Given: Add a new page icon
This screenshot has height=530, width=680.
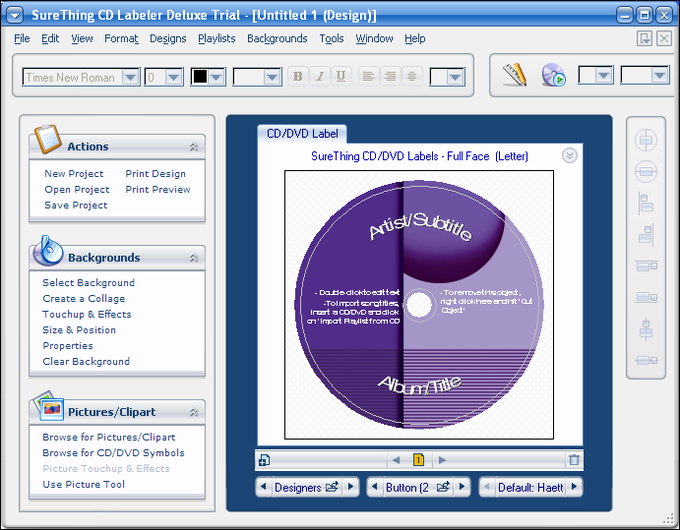Looking at the screenshot, I should [x=264, y=460].
